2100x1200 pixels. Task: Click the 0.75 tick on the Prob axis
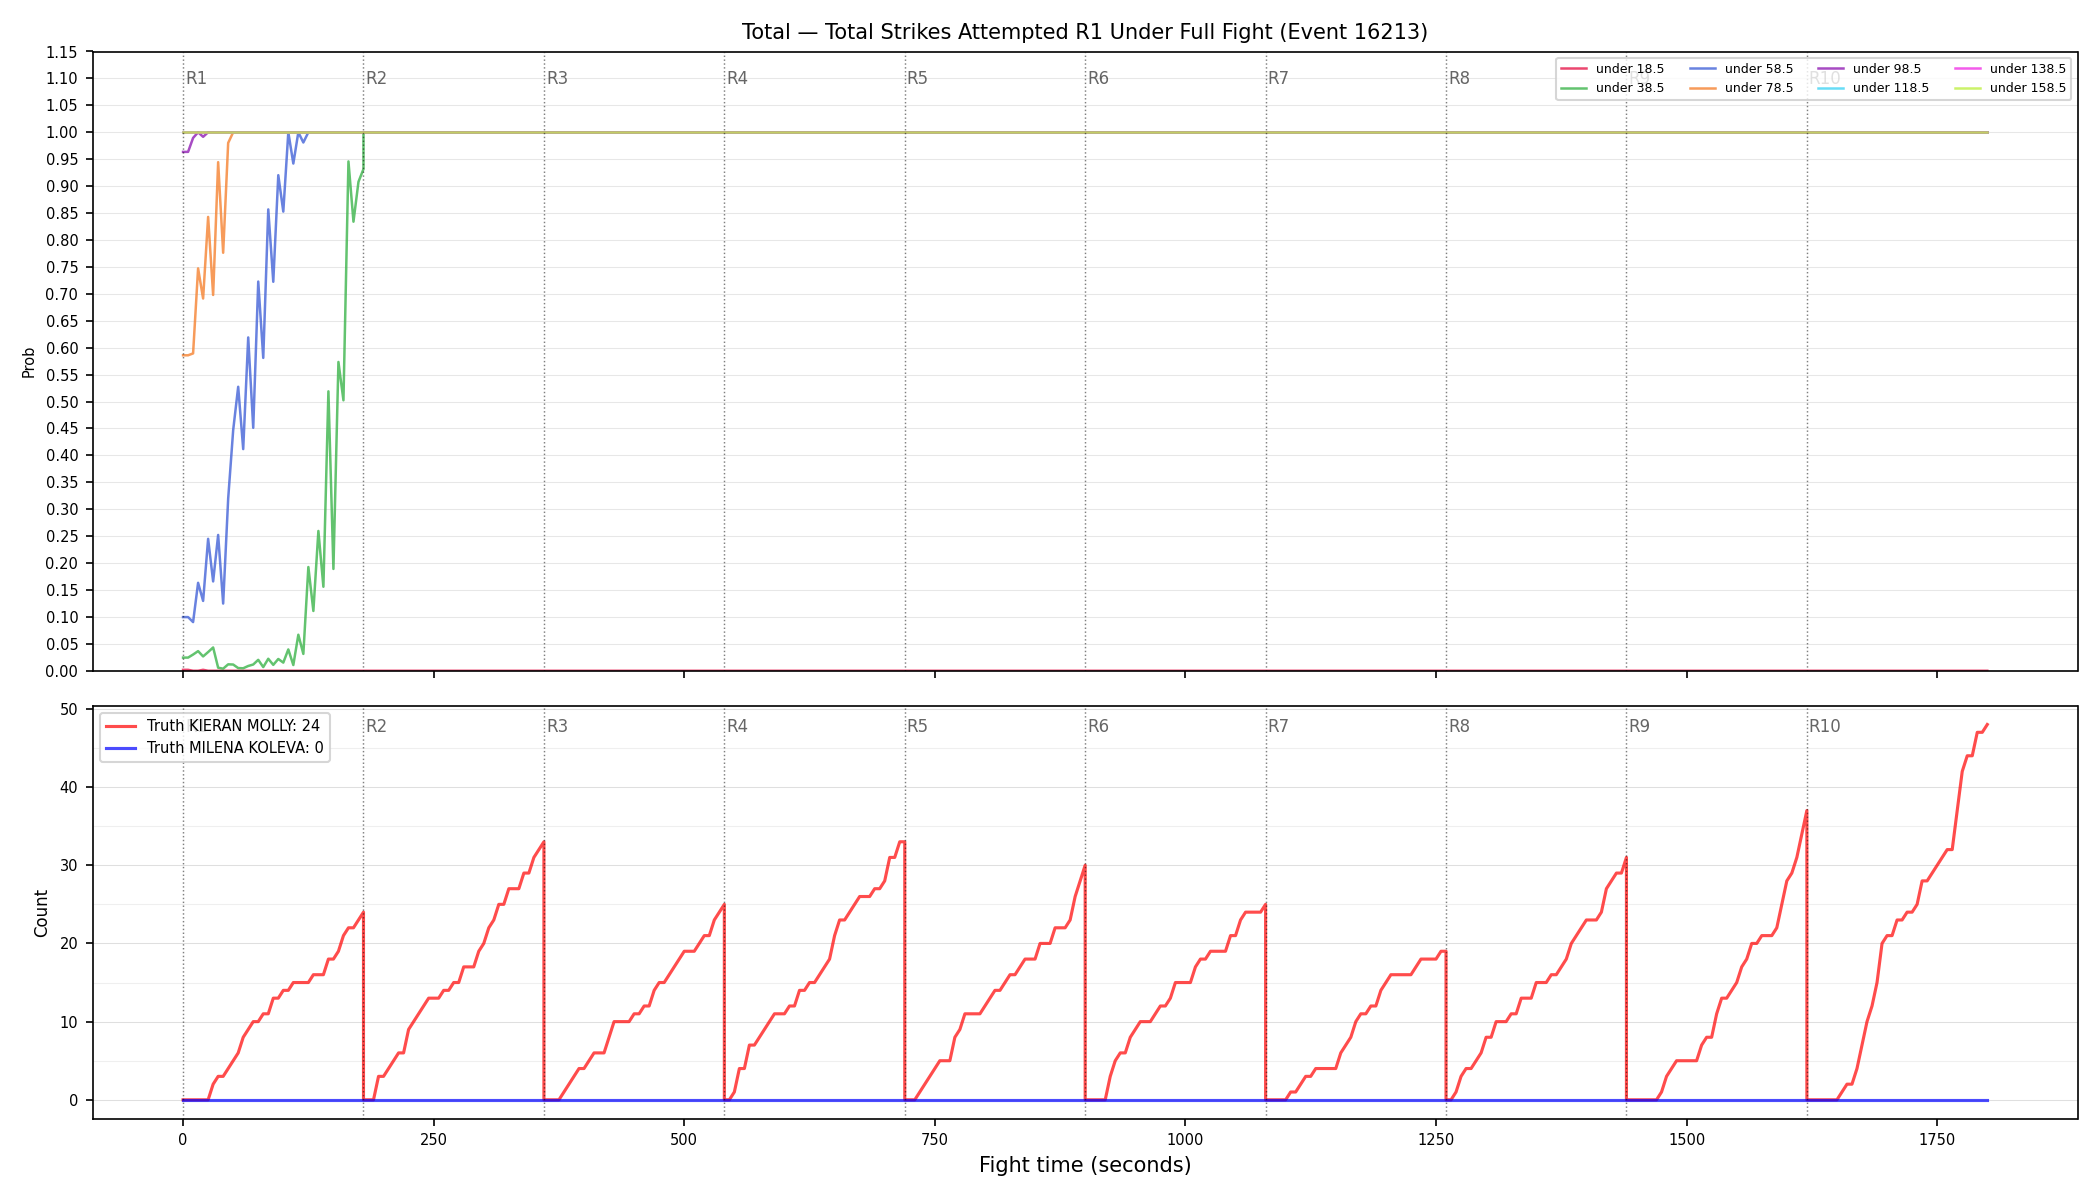[62, 267]
